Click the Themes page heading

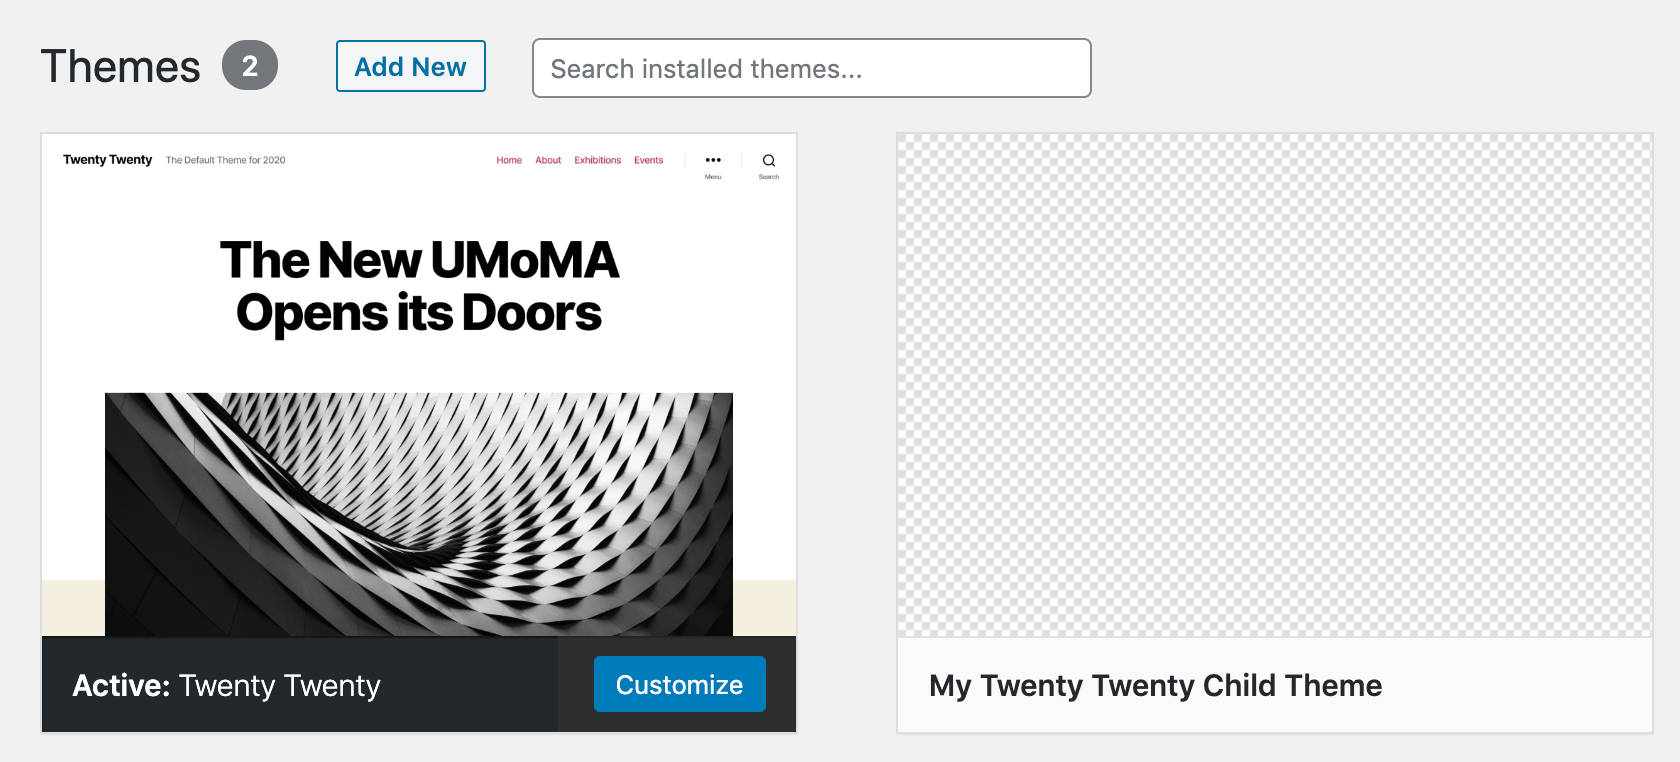(120, 67)
